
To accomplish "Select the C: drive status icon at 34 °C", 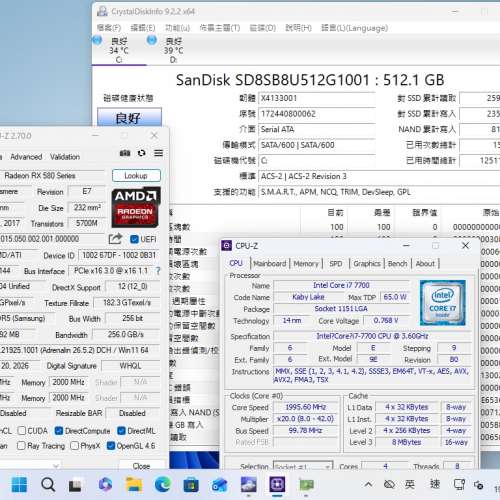I will [97, 40].
